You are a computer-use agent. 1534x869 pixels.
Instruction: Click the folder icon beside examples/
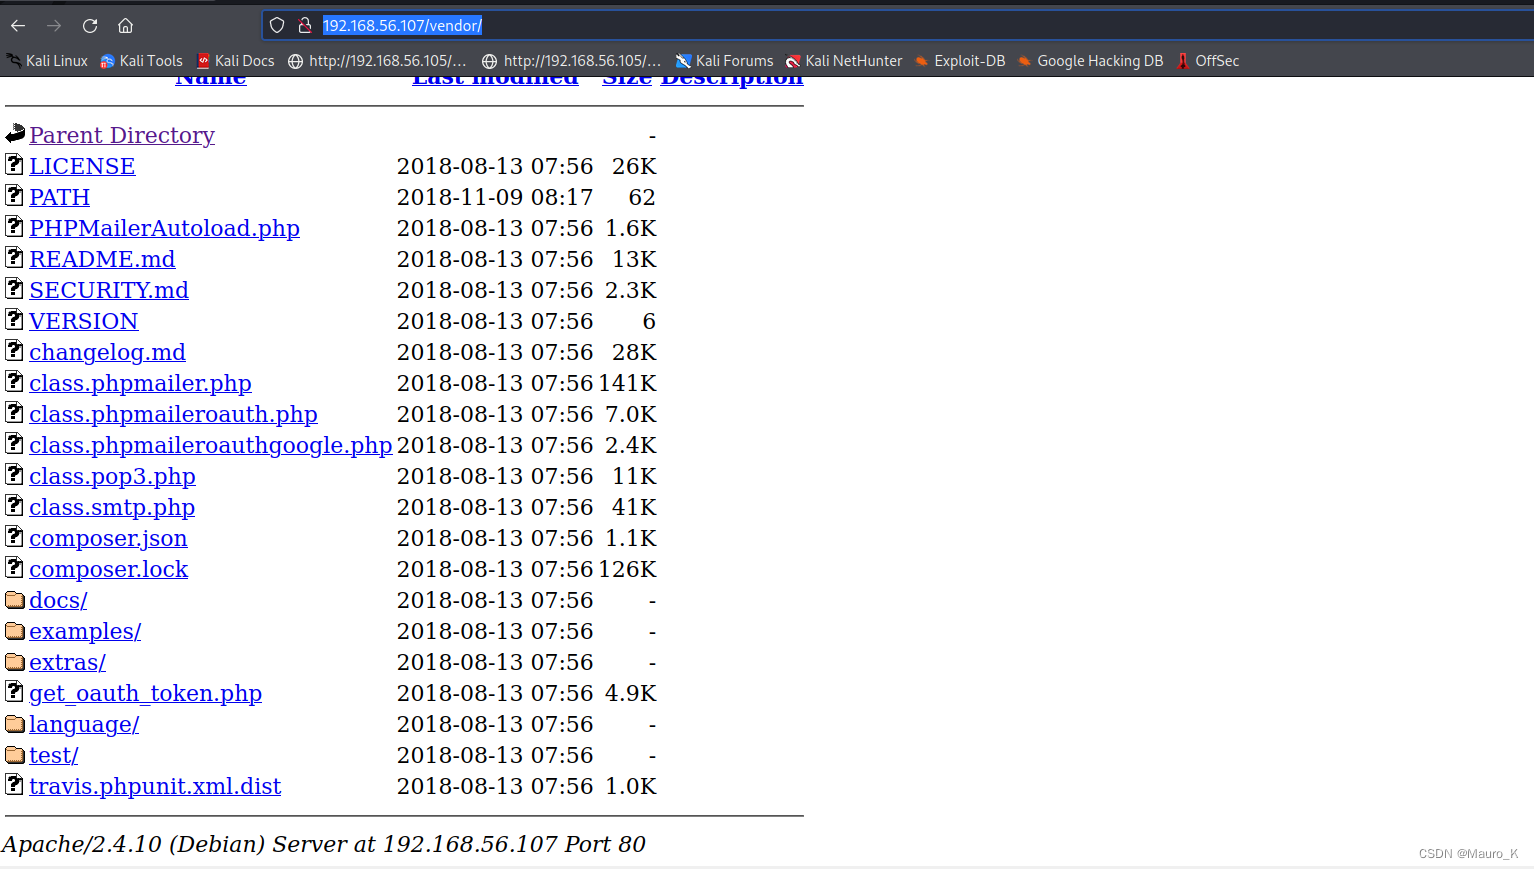15,631
